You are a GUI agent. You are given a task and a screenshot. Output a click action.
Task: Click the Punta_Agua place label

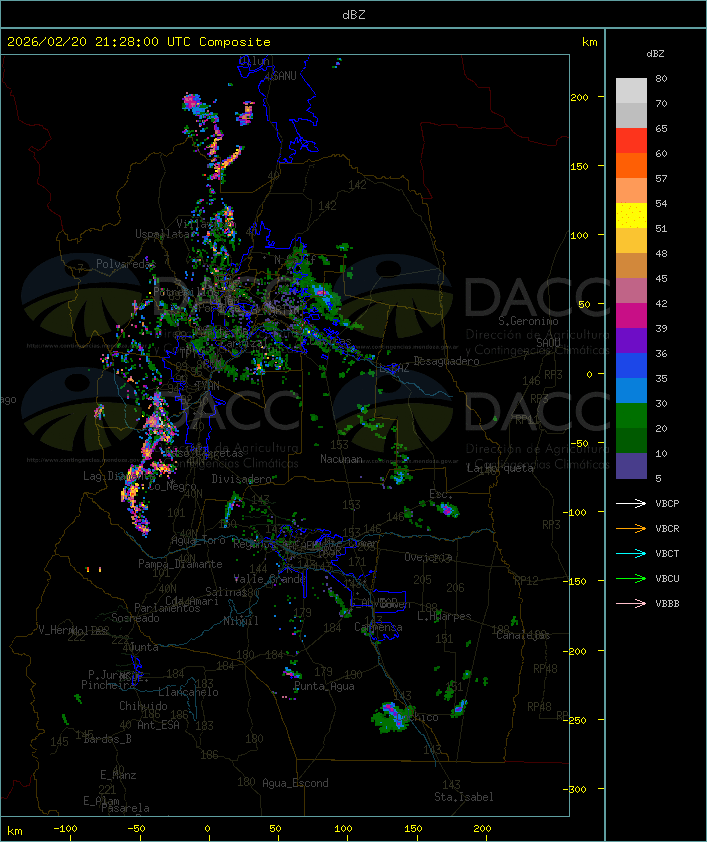pos(324,686)
